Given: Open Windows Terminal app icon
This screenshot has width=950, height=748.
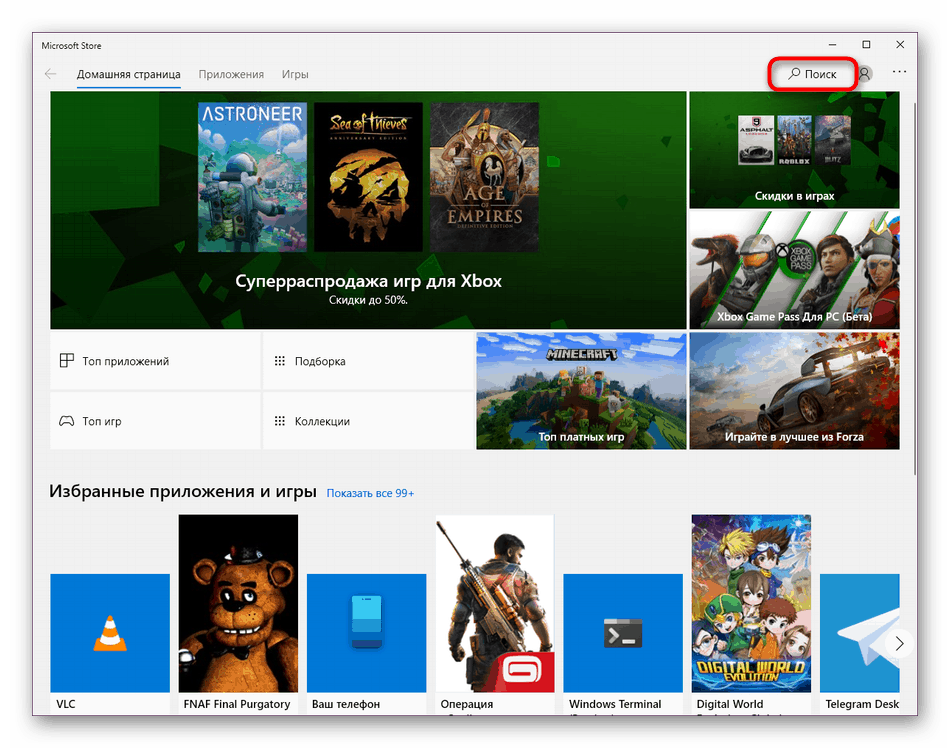Looking at the screenshot, I should pos(623,633).
